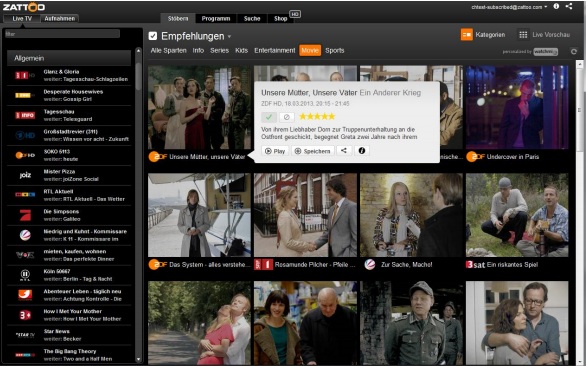Open the Rosamunde Pilcher thumbnail

pyautogui.click(x=305, y=215)
